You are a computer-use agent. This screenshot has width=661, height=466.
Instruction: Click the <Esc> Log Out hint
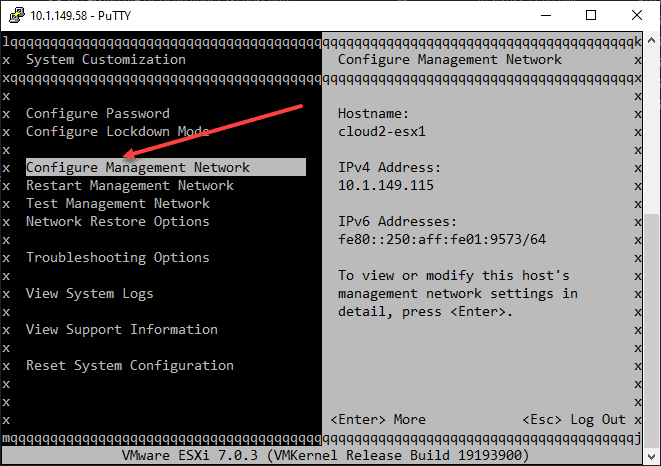click(x=574, y=420)
